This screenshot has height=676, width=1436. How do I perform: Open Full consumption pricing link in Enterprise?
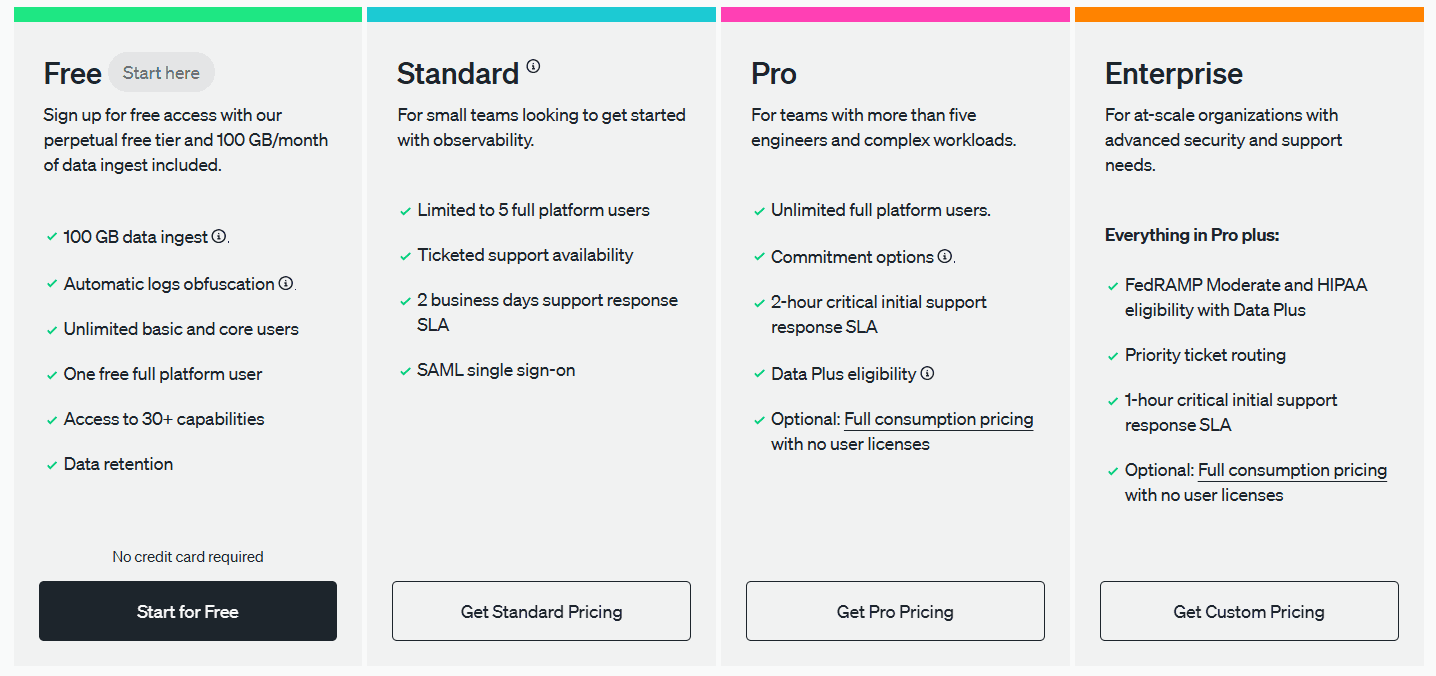click(x=1293, y=471)
